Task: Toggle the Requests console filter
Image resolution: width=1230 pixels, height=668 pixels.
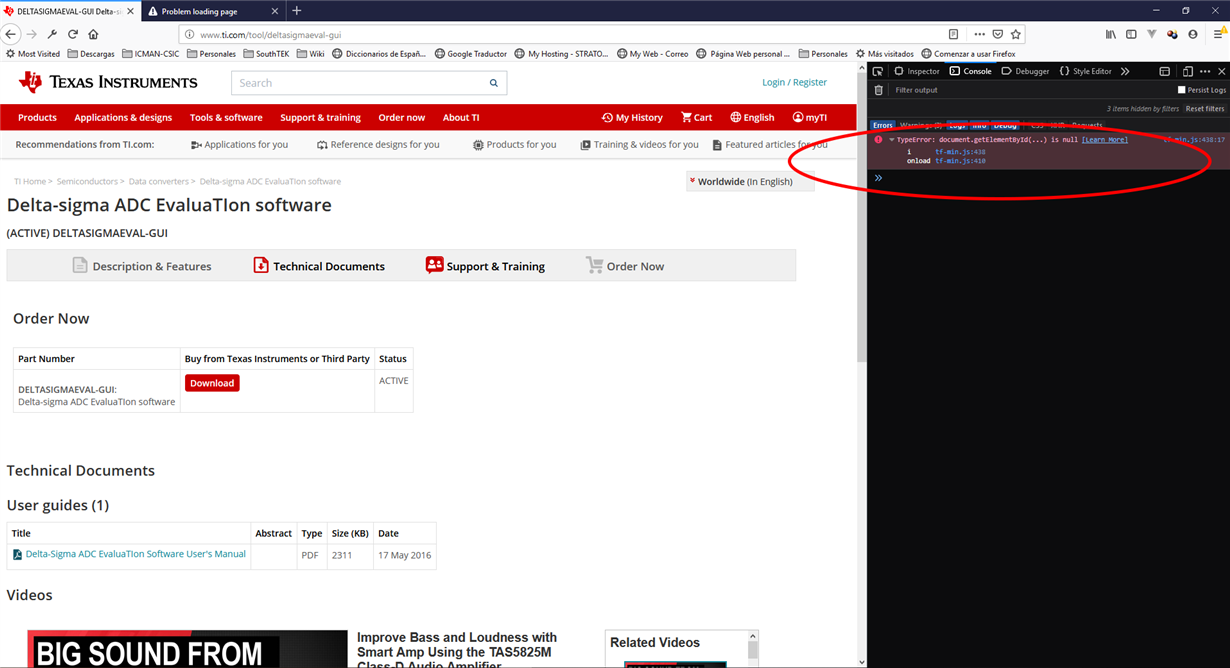Action: pyautogui.click(x=1087, y=125)
